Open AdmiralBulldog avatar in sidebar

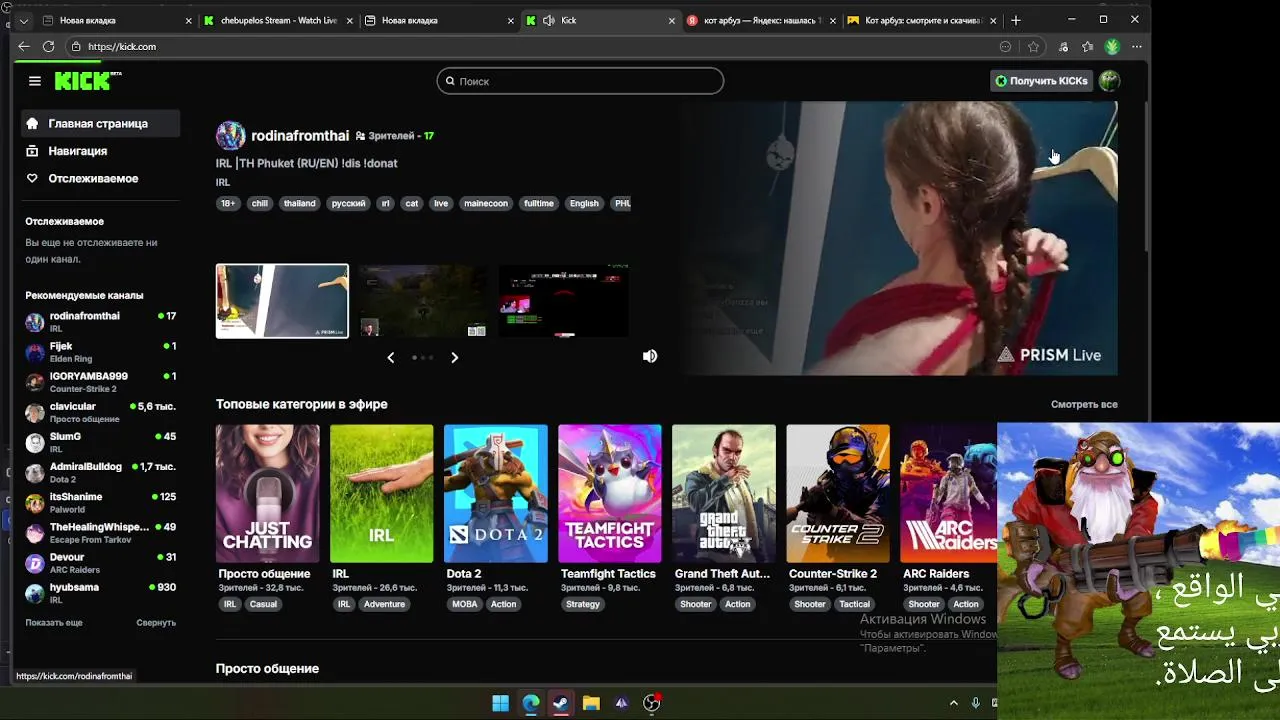pos(35,473)
